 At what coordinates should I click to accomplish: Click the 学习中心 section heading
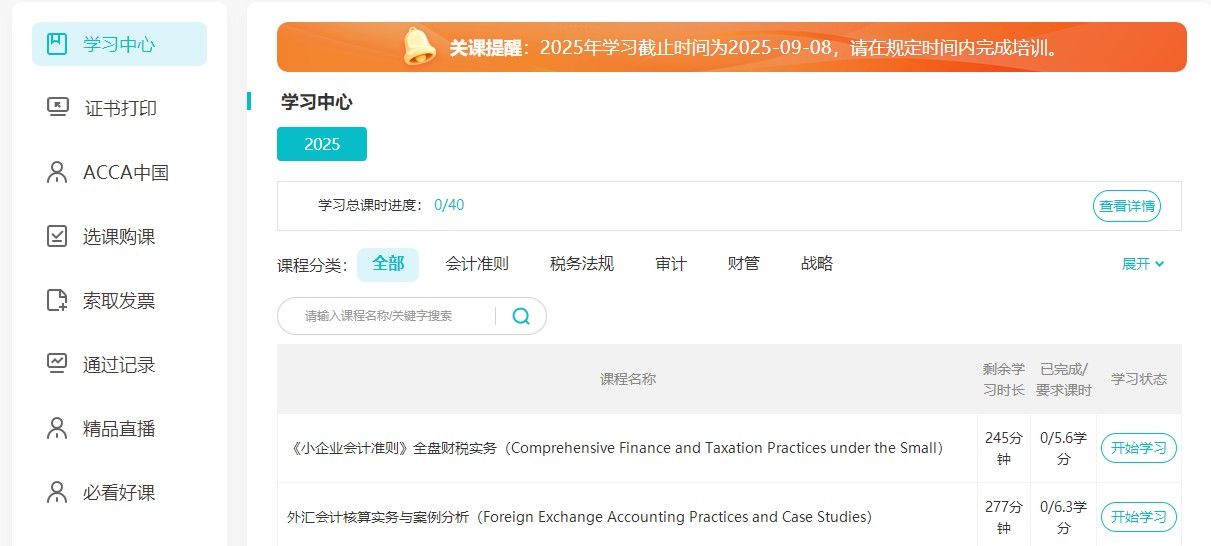pos(317,101)
